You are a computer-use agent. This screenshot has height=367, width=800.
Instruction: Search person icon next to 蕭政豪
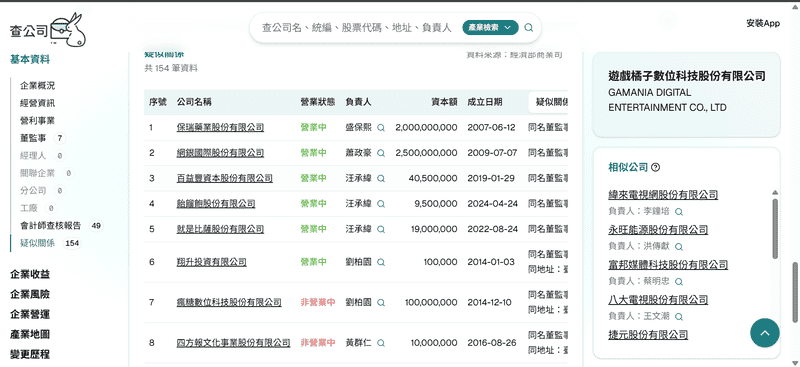(x=381, y=153)
